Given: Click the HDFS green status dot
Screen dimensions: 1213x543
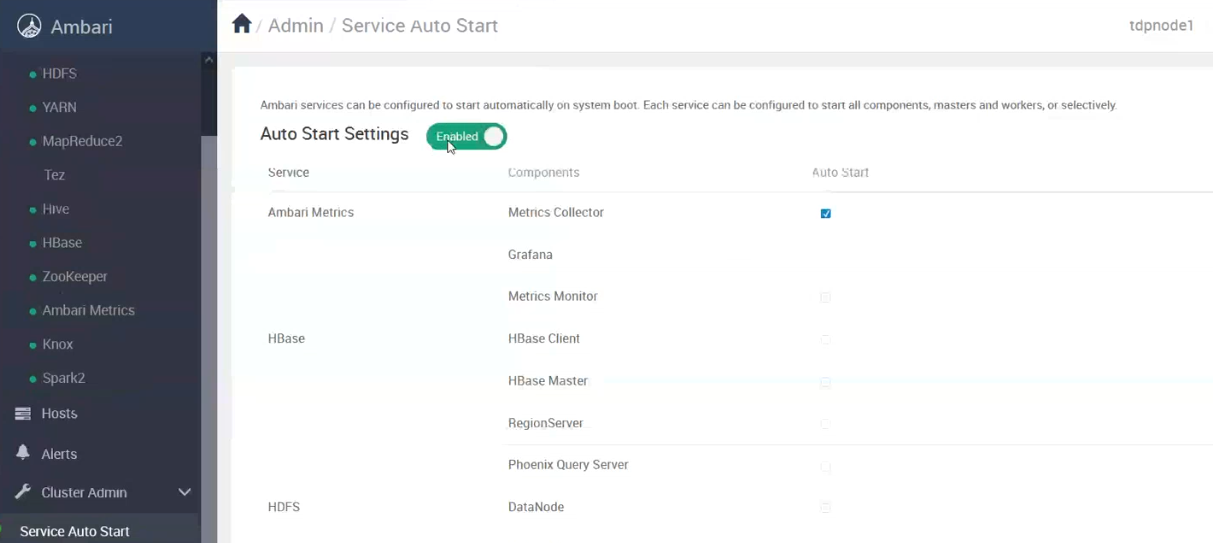Looking at the screenshot, I should coord(33,75).
